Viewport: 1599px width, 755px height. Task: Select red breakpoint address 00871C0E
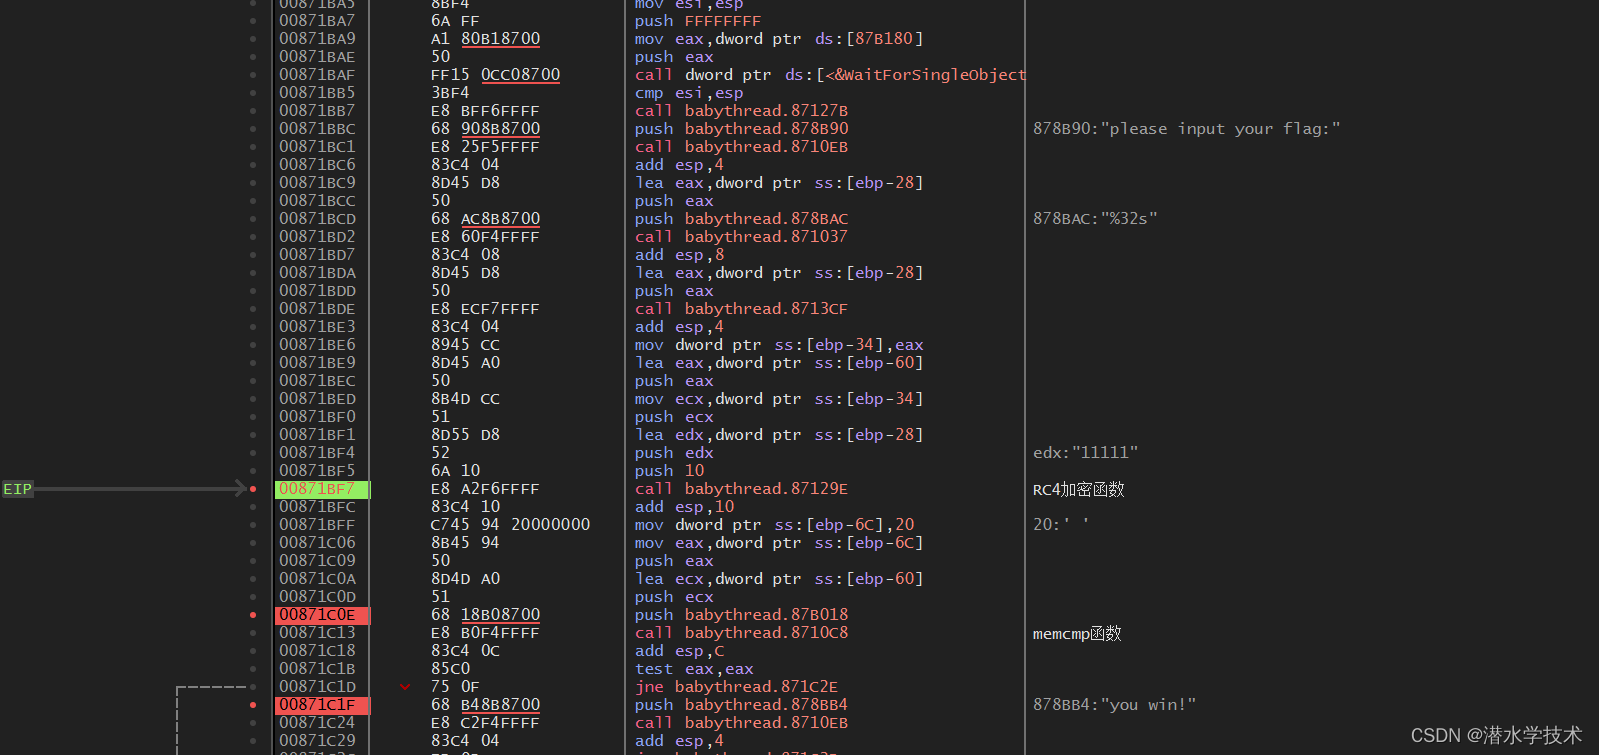point(322,615)
